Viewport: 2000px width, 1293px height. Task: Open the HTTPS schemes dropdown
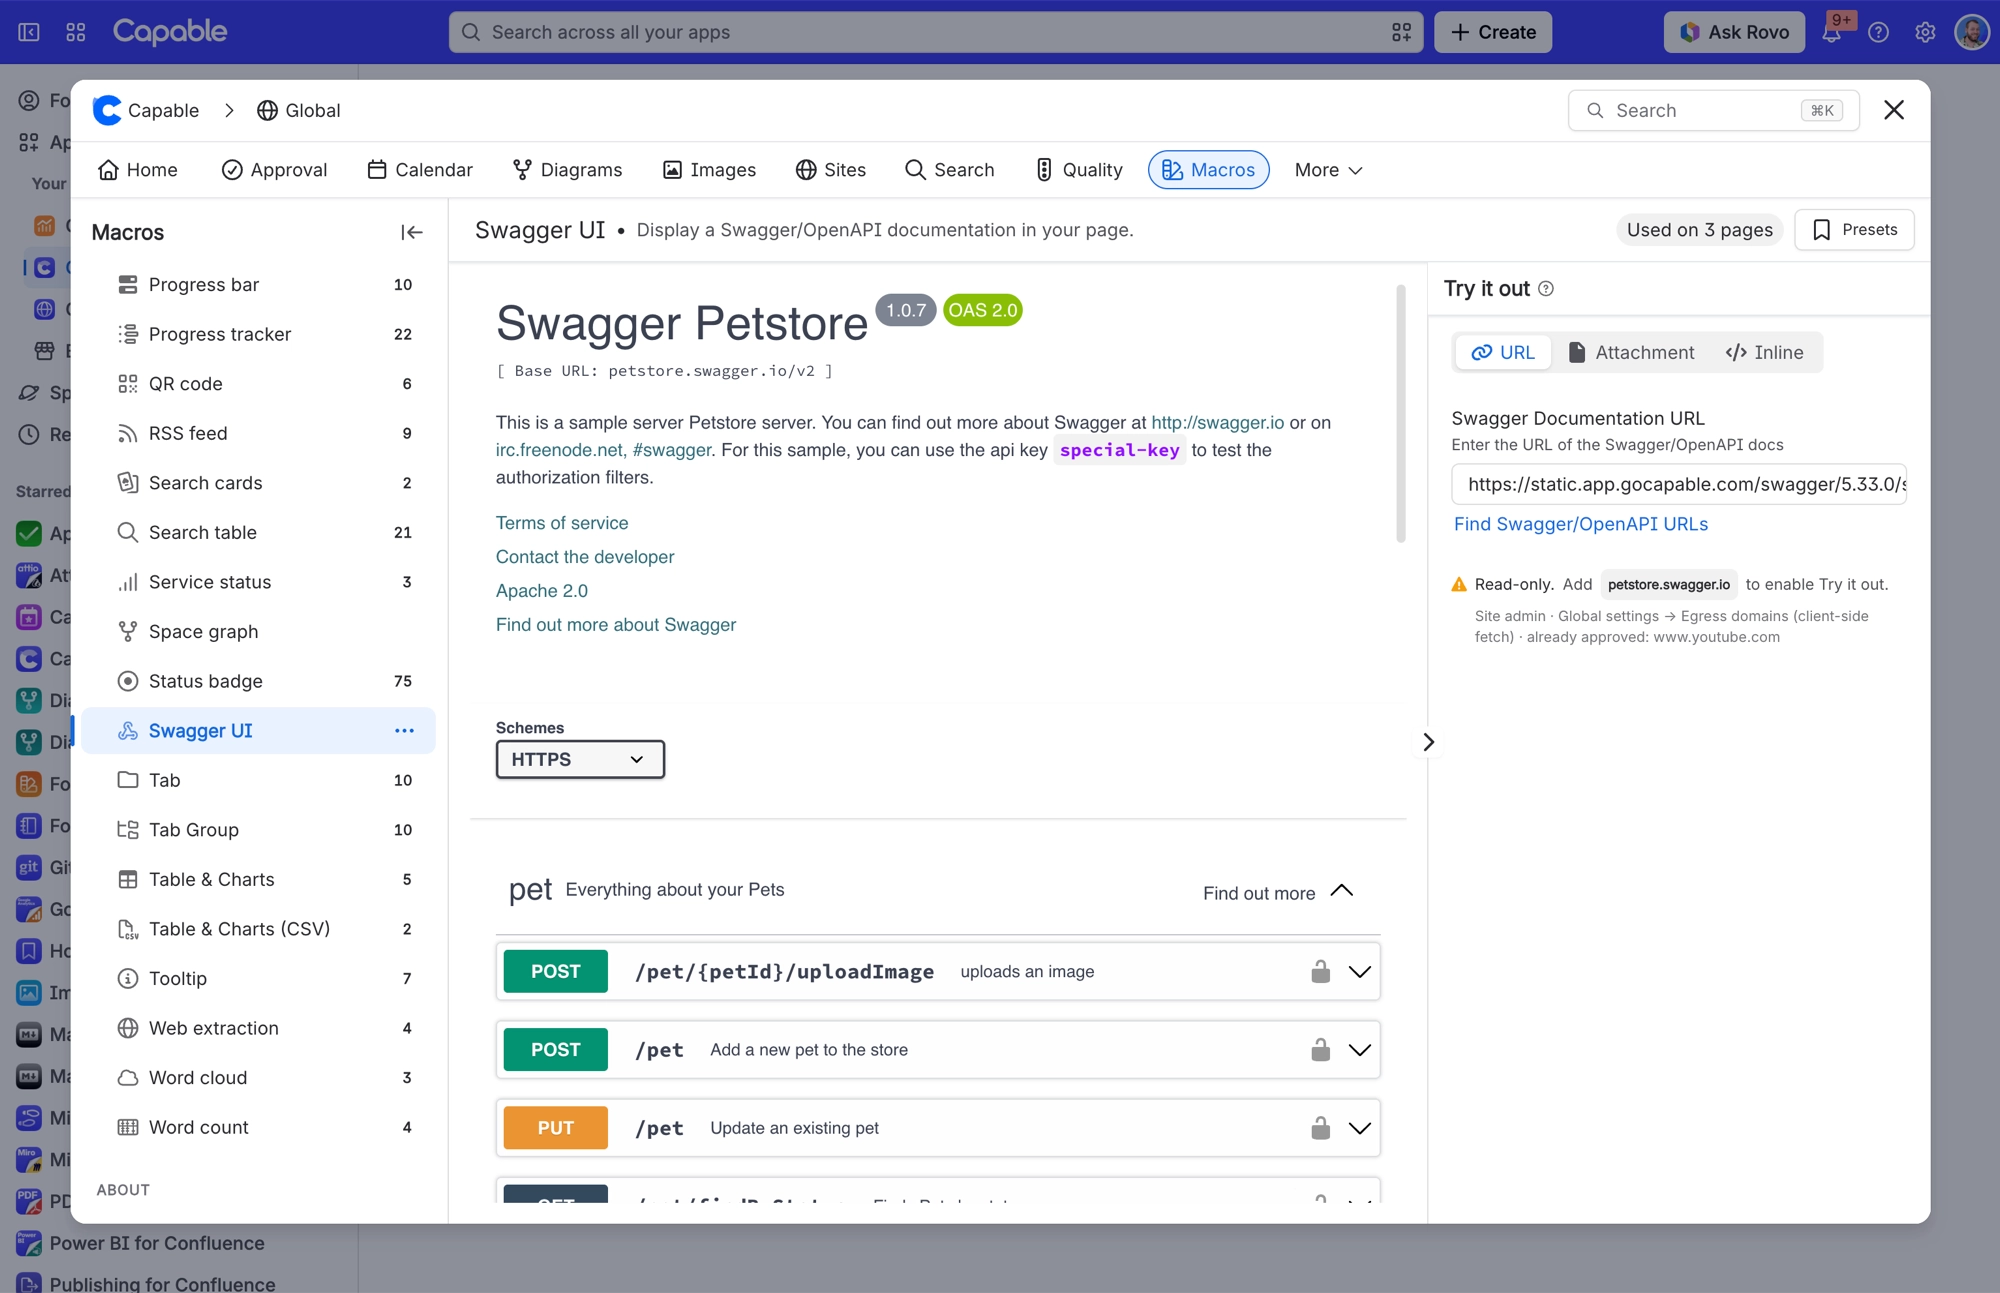pyautogui.click(x=580, y=759)
